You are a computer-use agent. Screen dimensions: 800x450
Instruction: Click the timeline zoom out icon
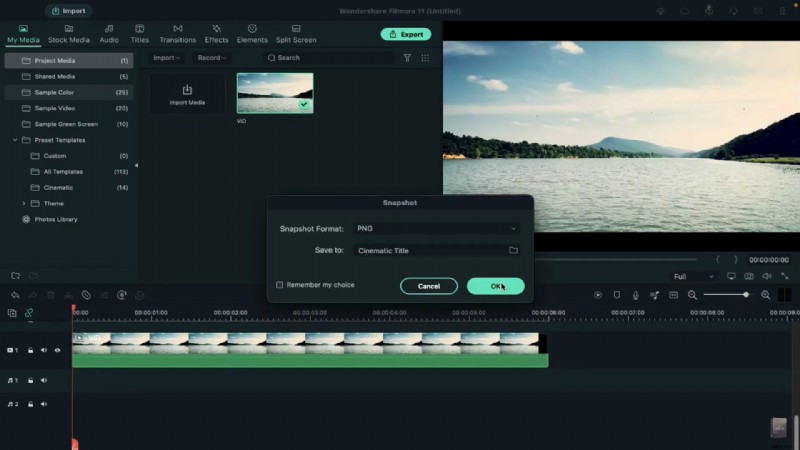(x=692, y=295)
